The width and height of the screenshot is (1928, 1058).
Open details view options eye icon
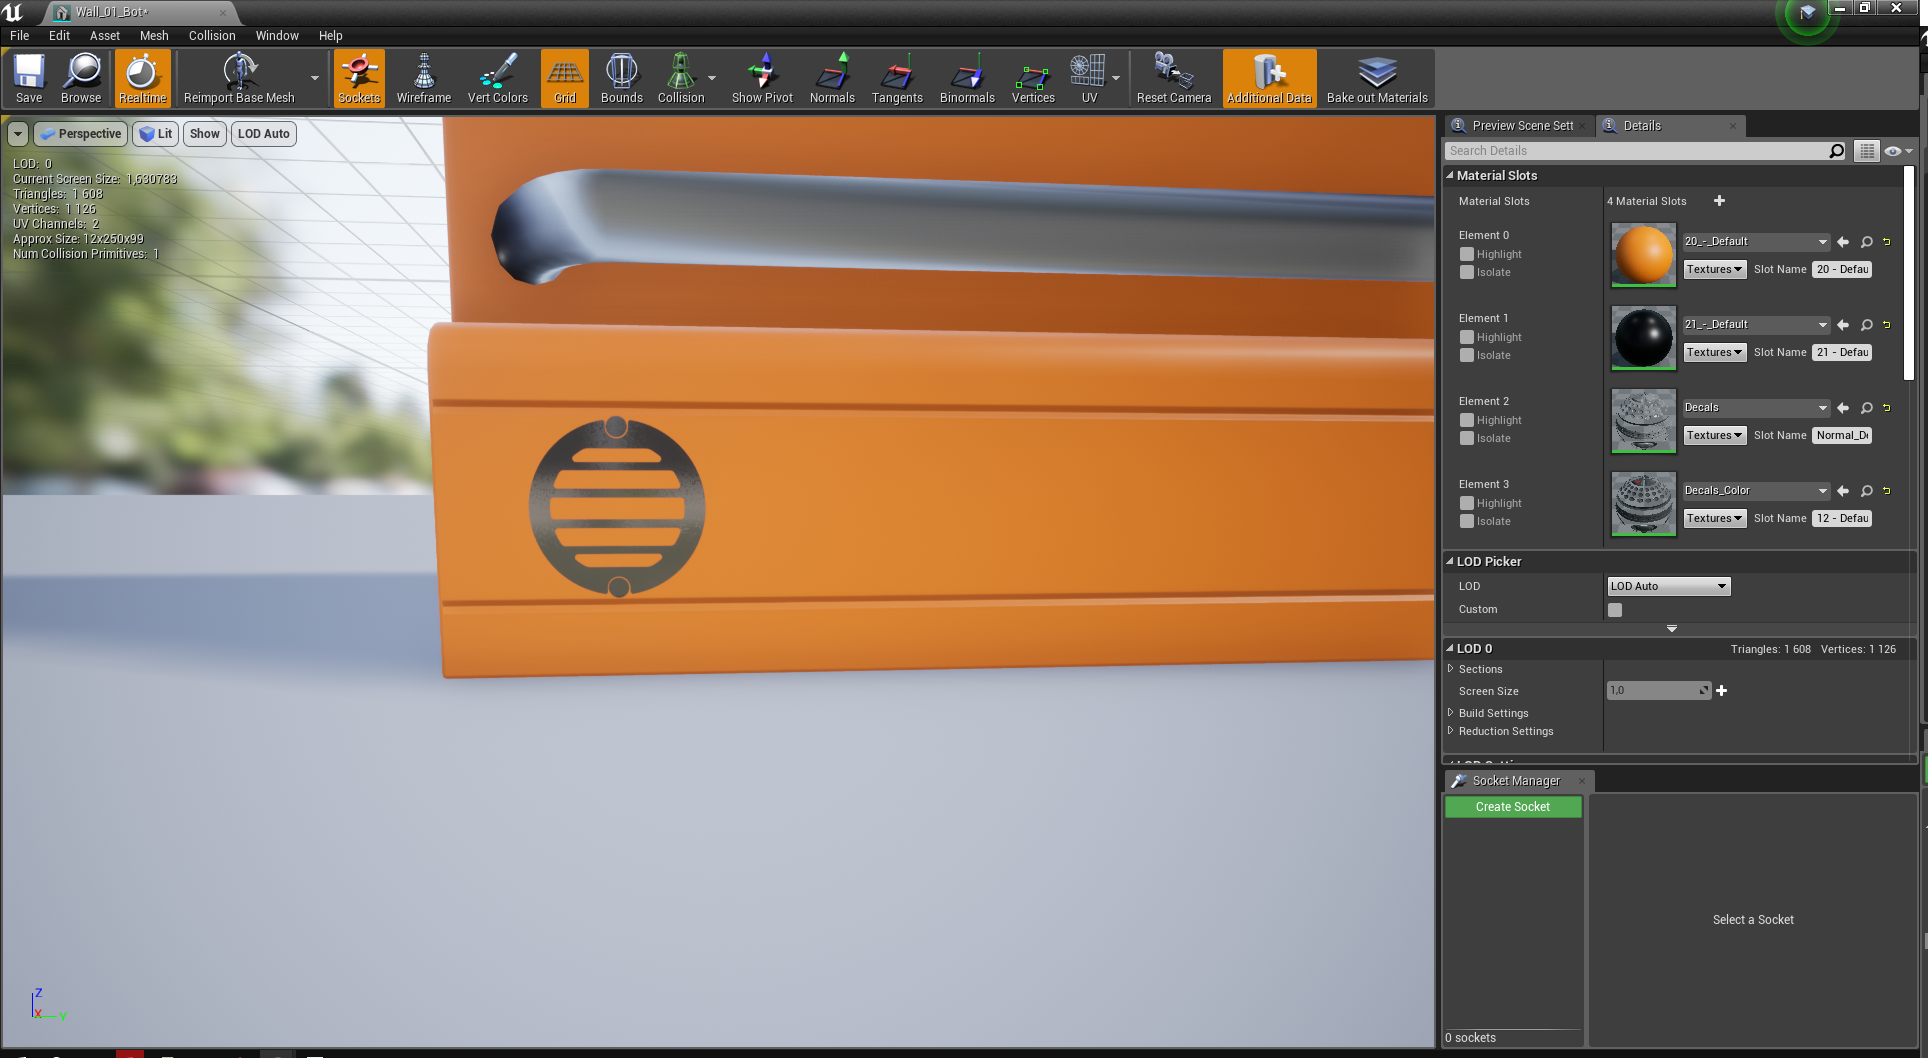click(x=1897, y=151)
